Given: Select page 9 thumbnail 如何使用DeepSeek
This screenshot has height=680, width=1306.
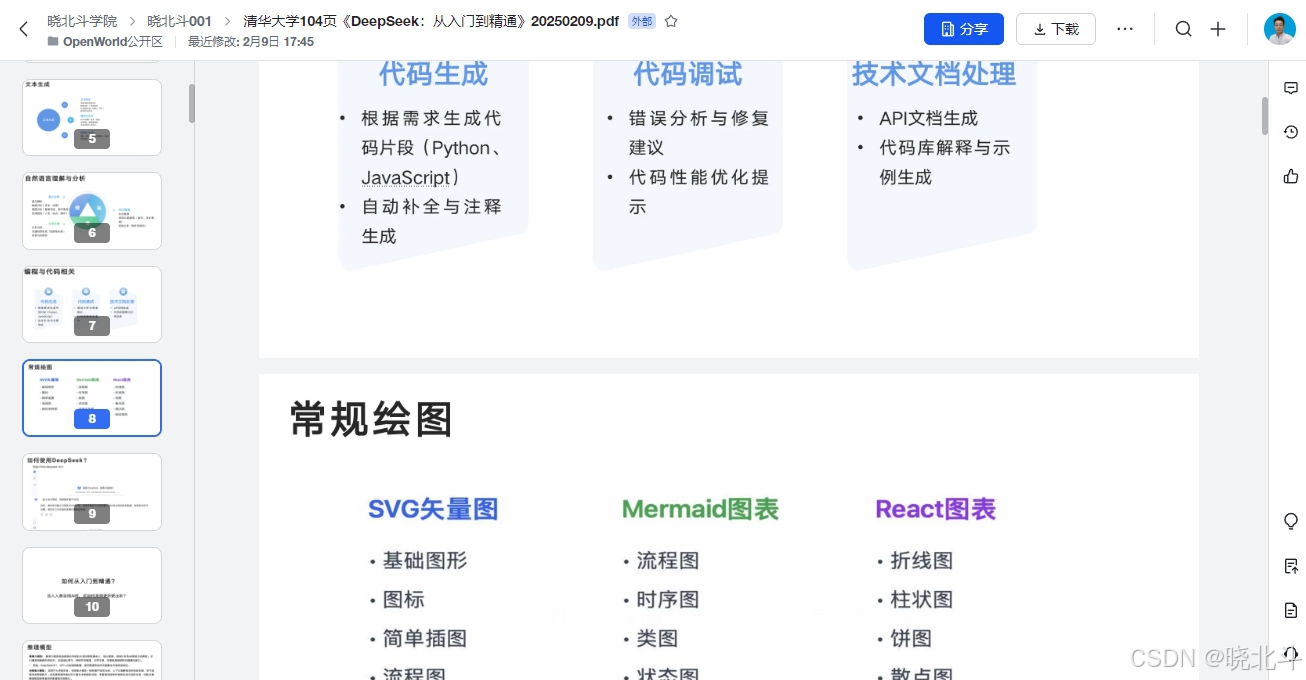Looking at the screenshot, I should 92,492.
